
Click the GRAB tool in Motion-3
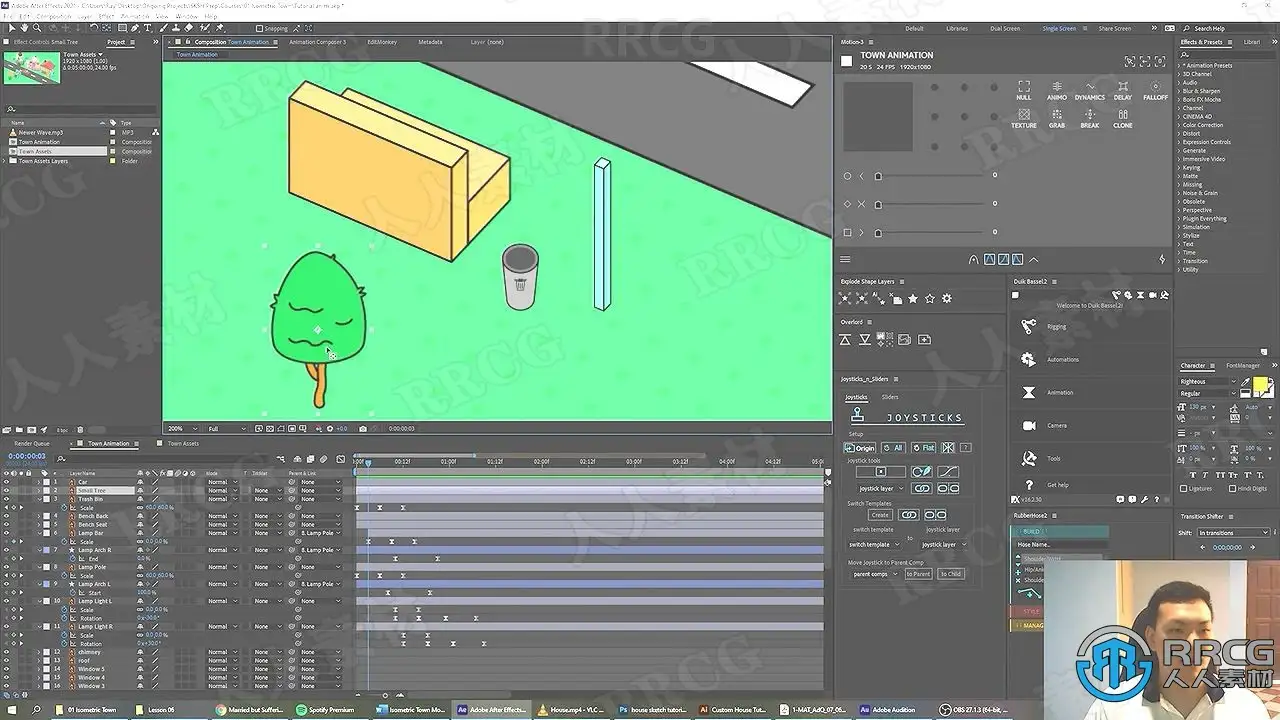(x=1056, y=118)
